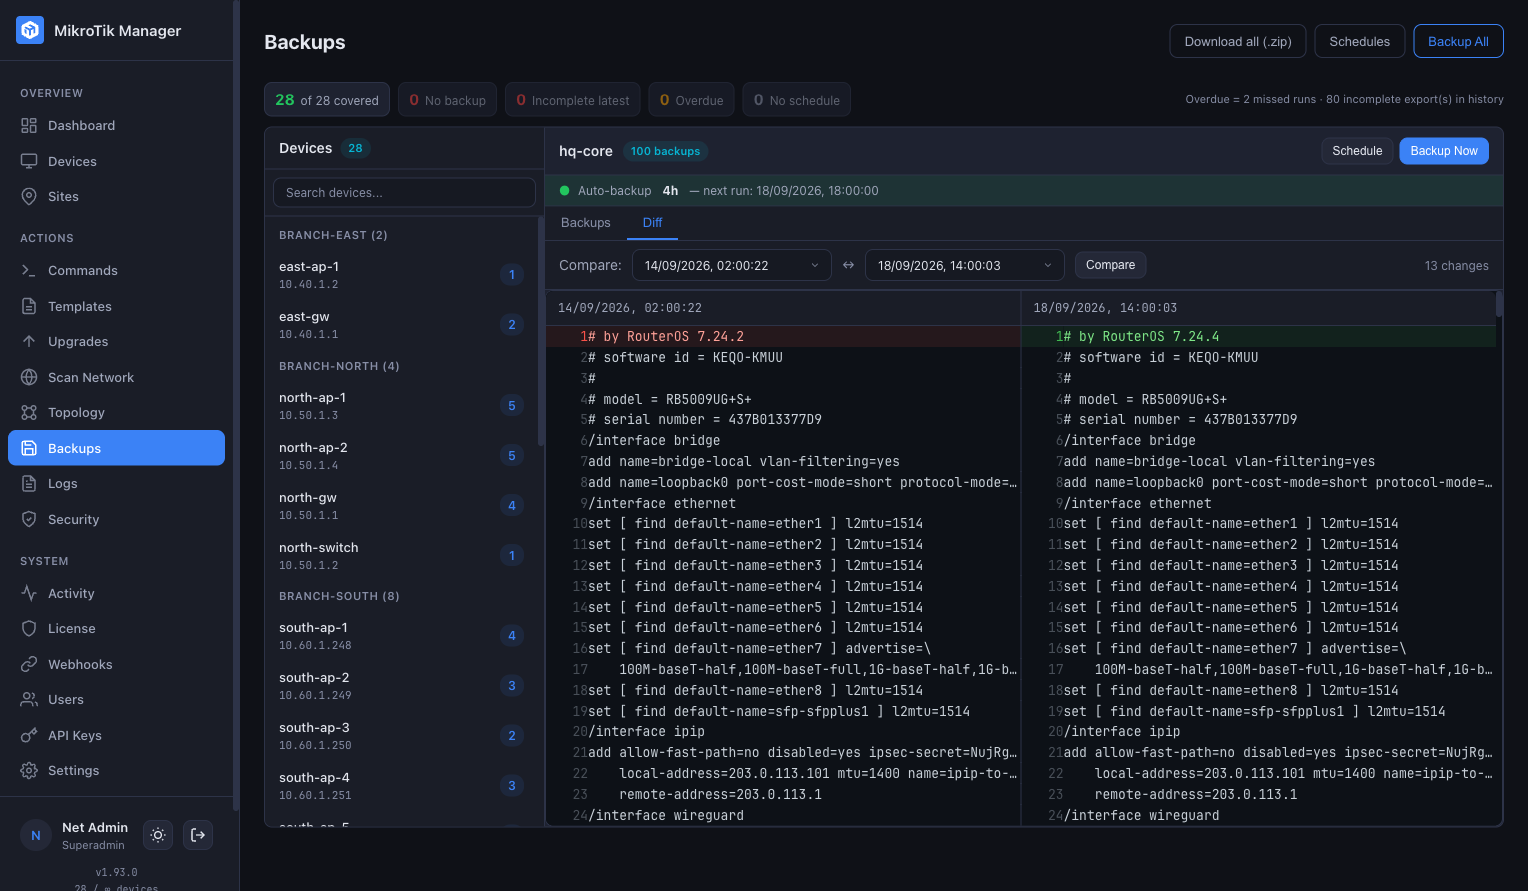Open Templates document icon
The height and width of the screenshot is (891, 1528).
[29, 306]
